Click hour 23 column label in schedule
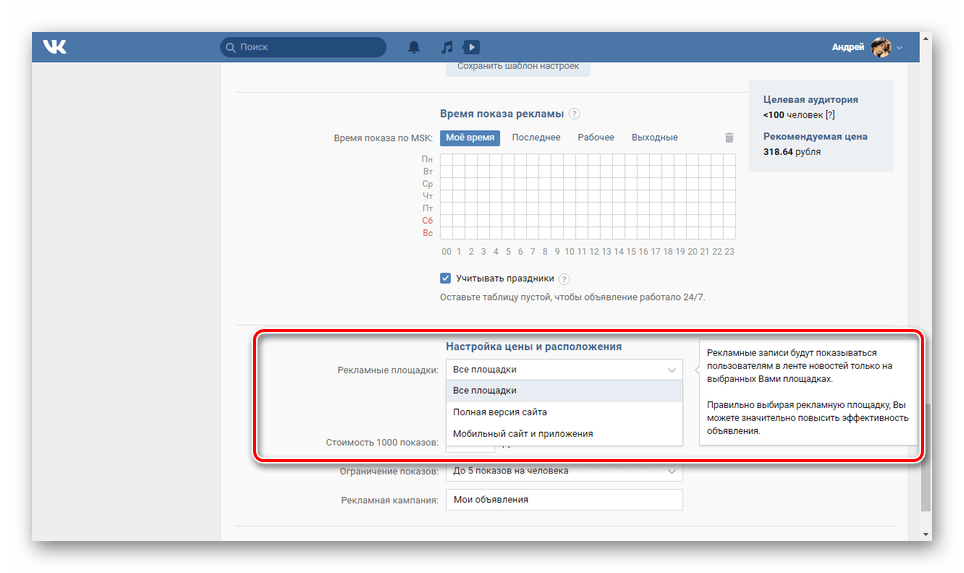Viewport: 964px width, 573px height. 729,251
